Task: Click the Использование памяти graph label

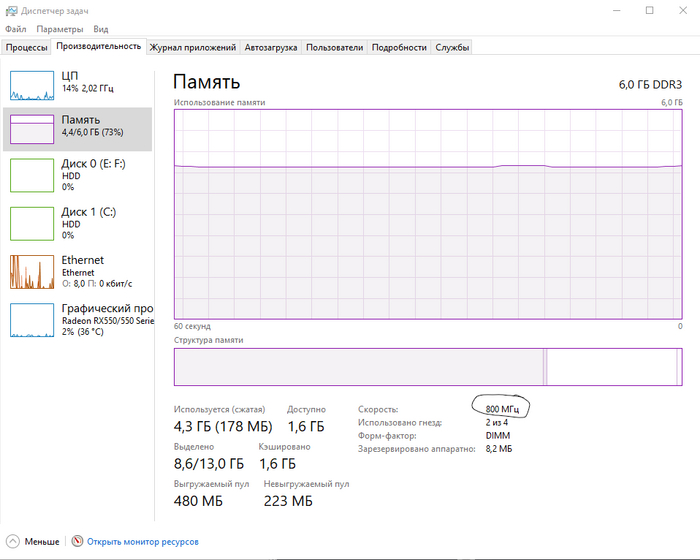Action: click(x=220, y=102)
